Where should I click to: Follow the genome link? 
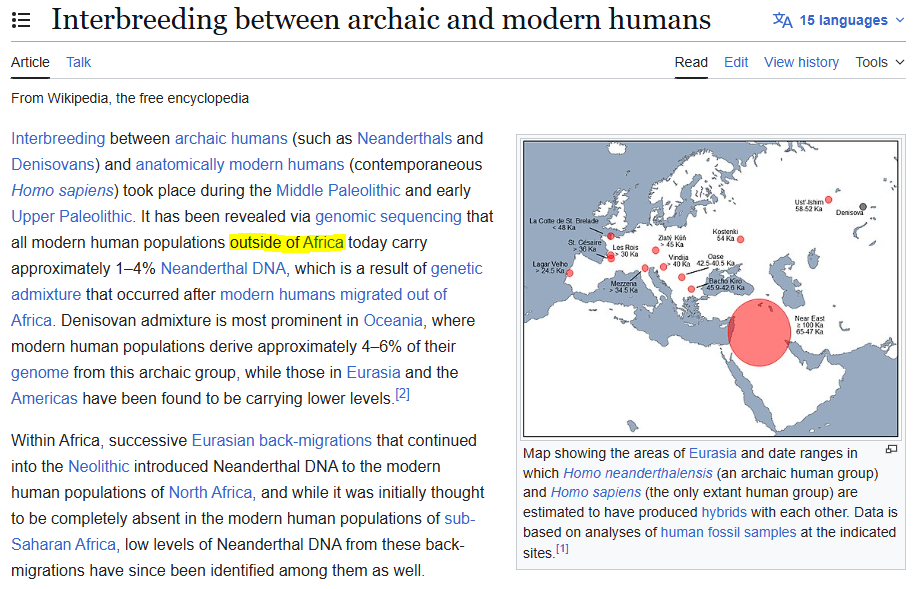click(40, 373)
